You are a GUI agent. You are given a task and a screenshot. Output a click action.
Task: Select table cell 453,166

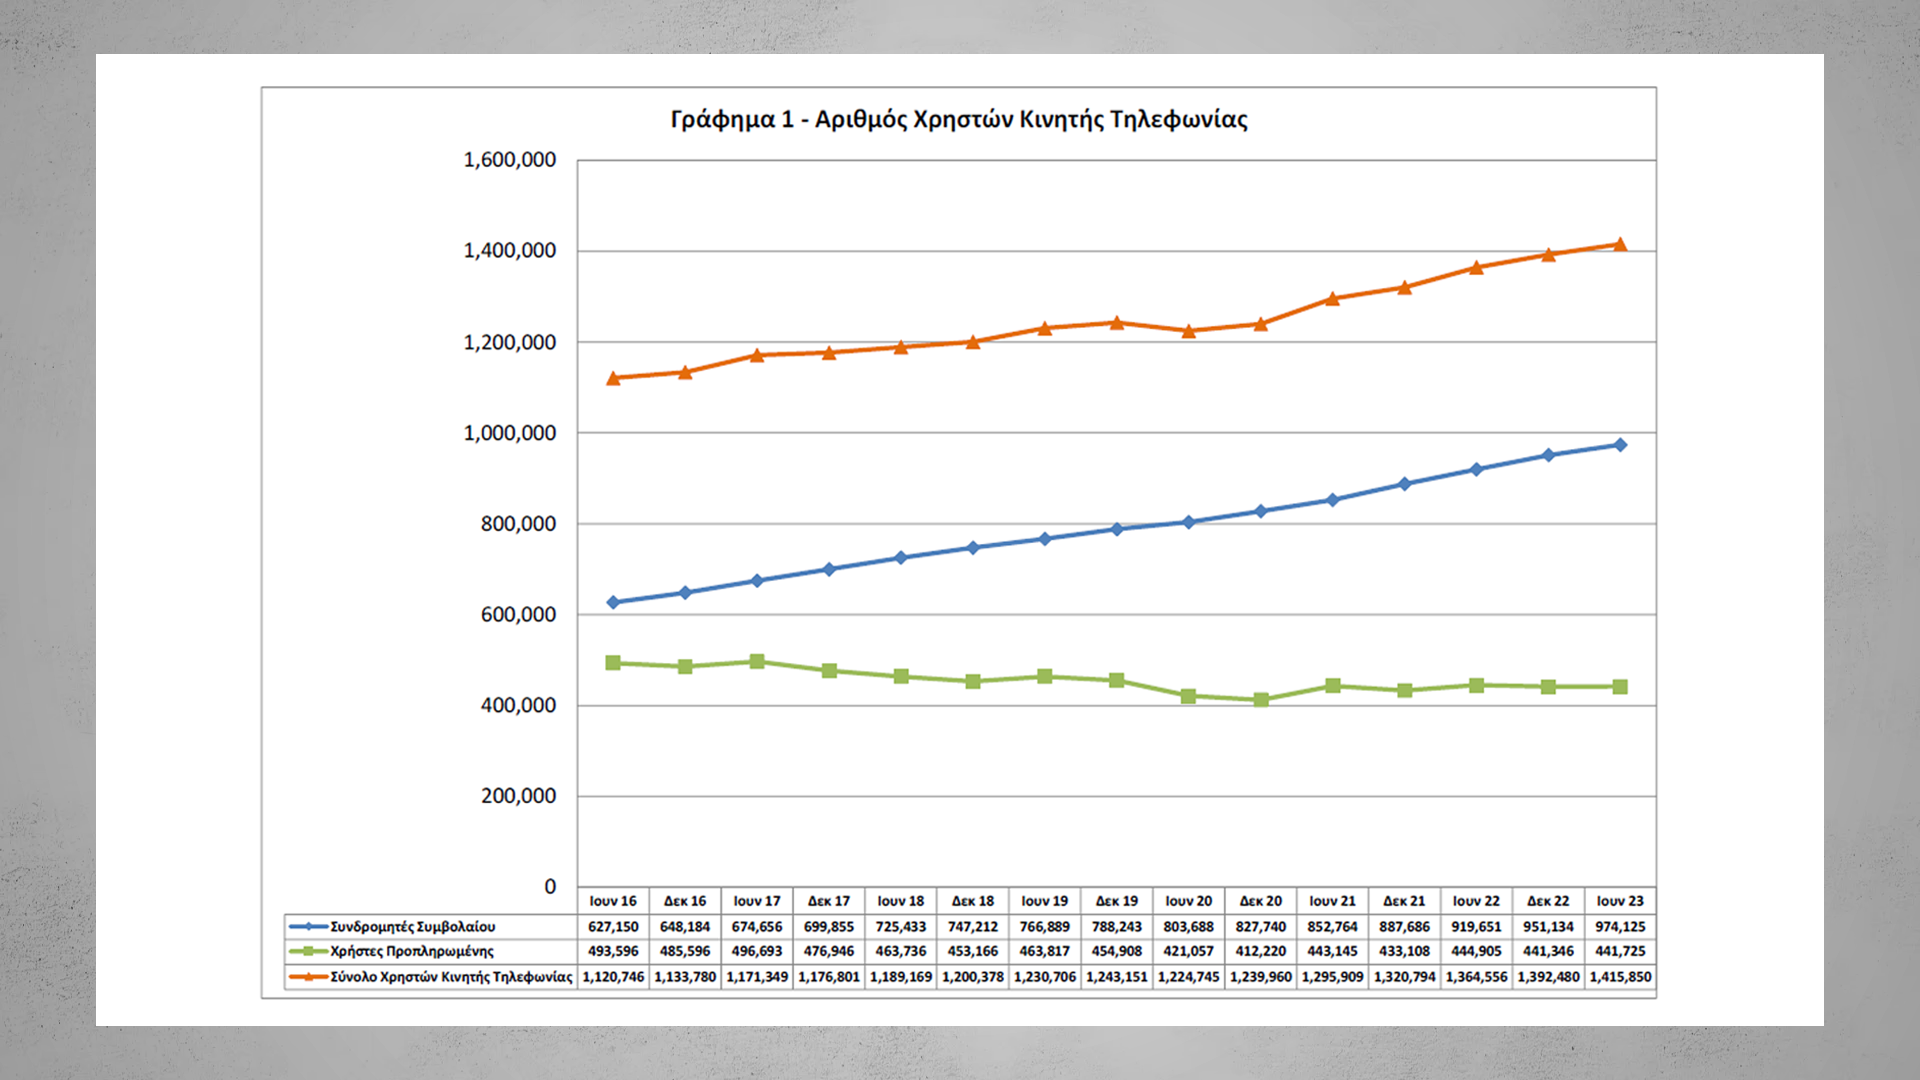tap(973, 951)
